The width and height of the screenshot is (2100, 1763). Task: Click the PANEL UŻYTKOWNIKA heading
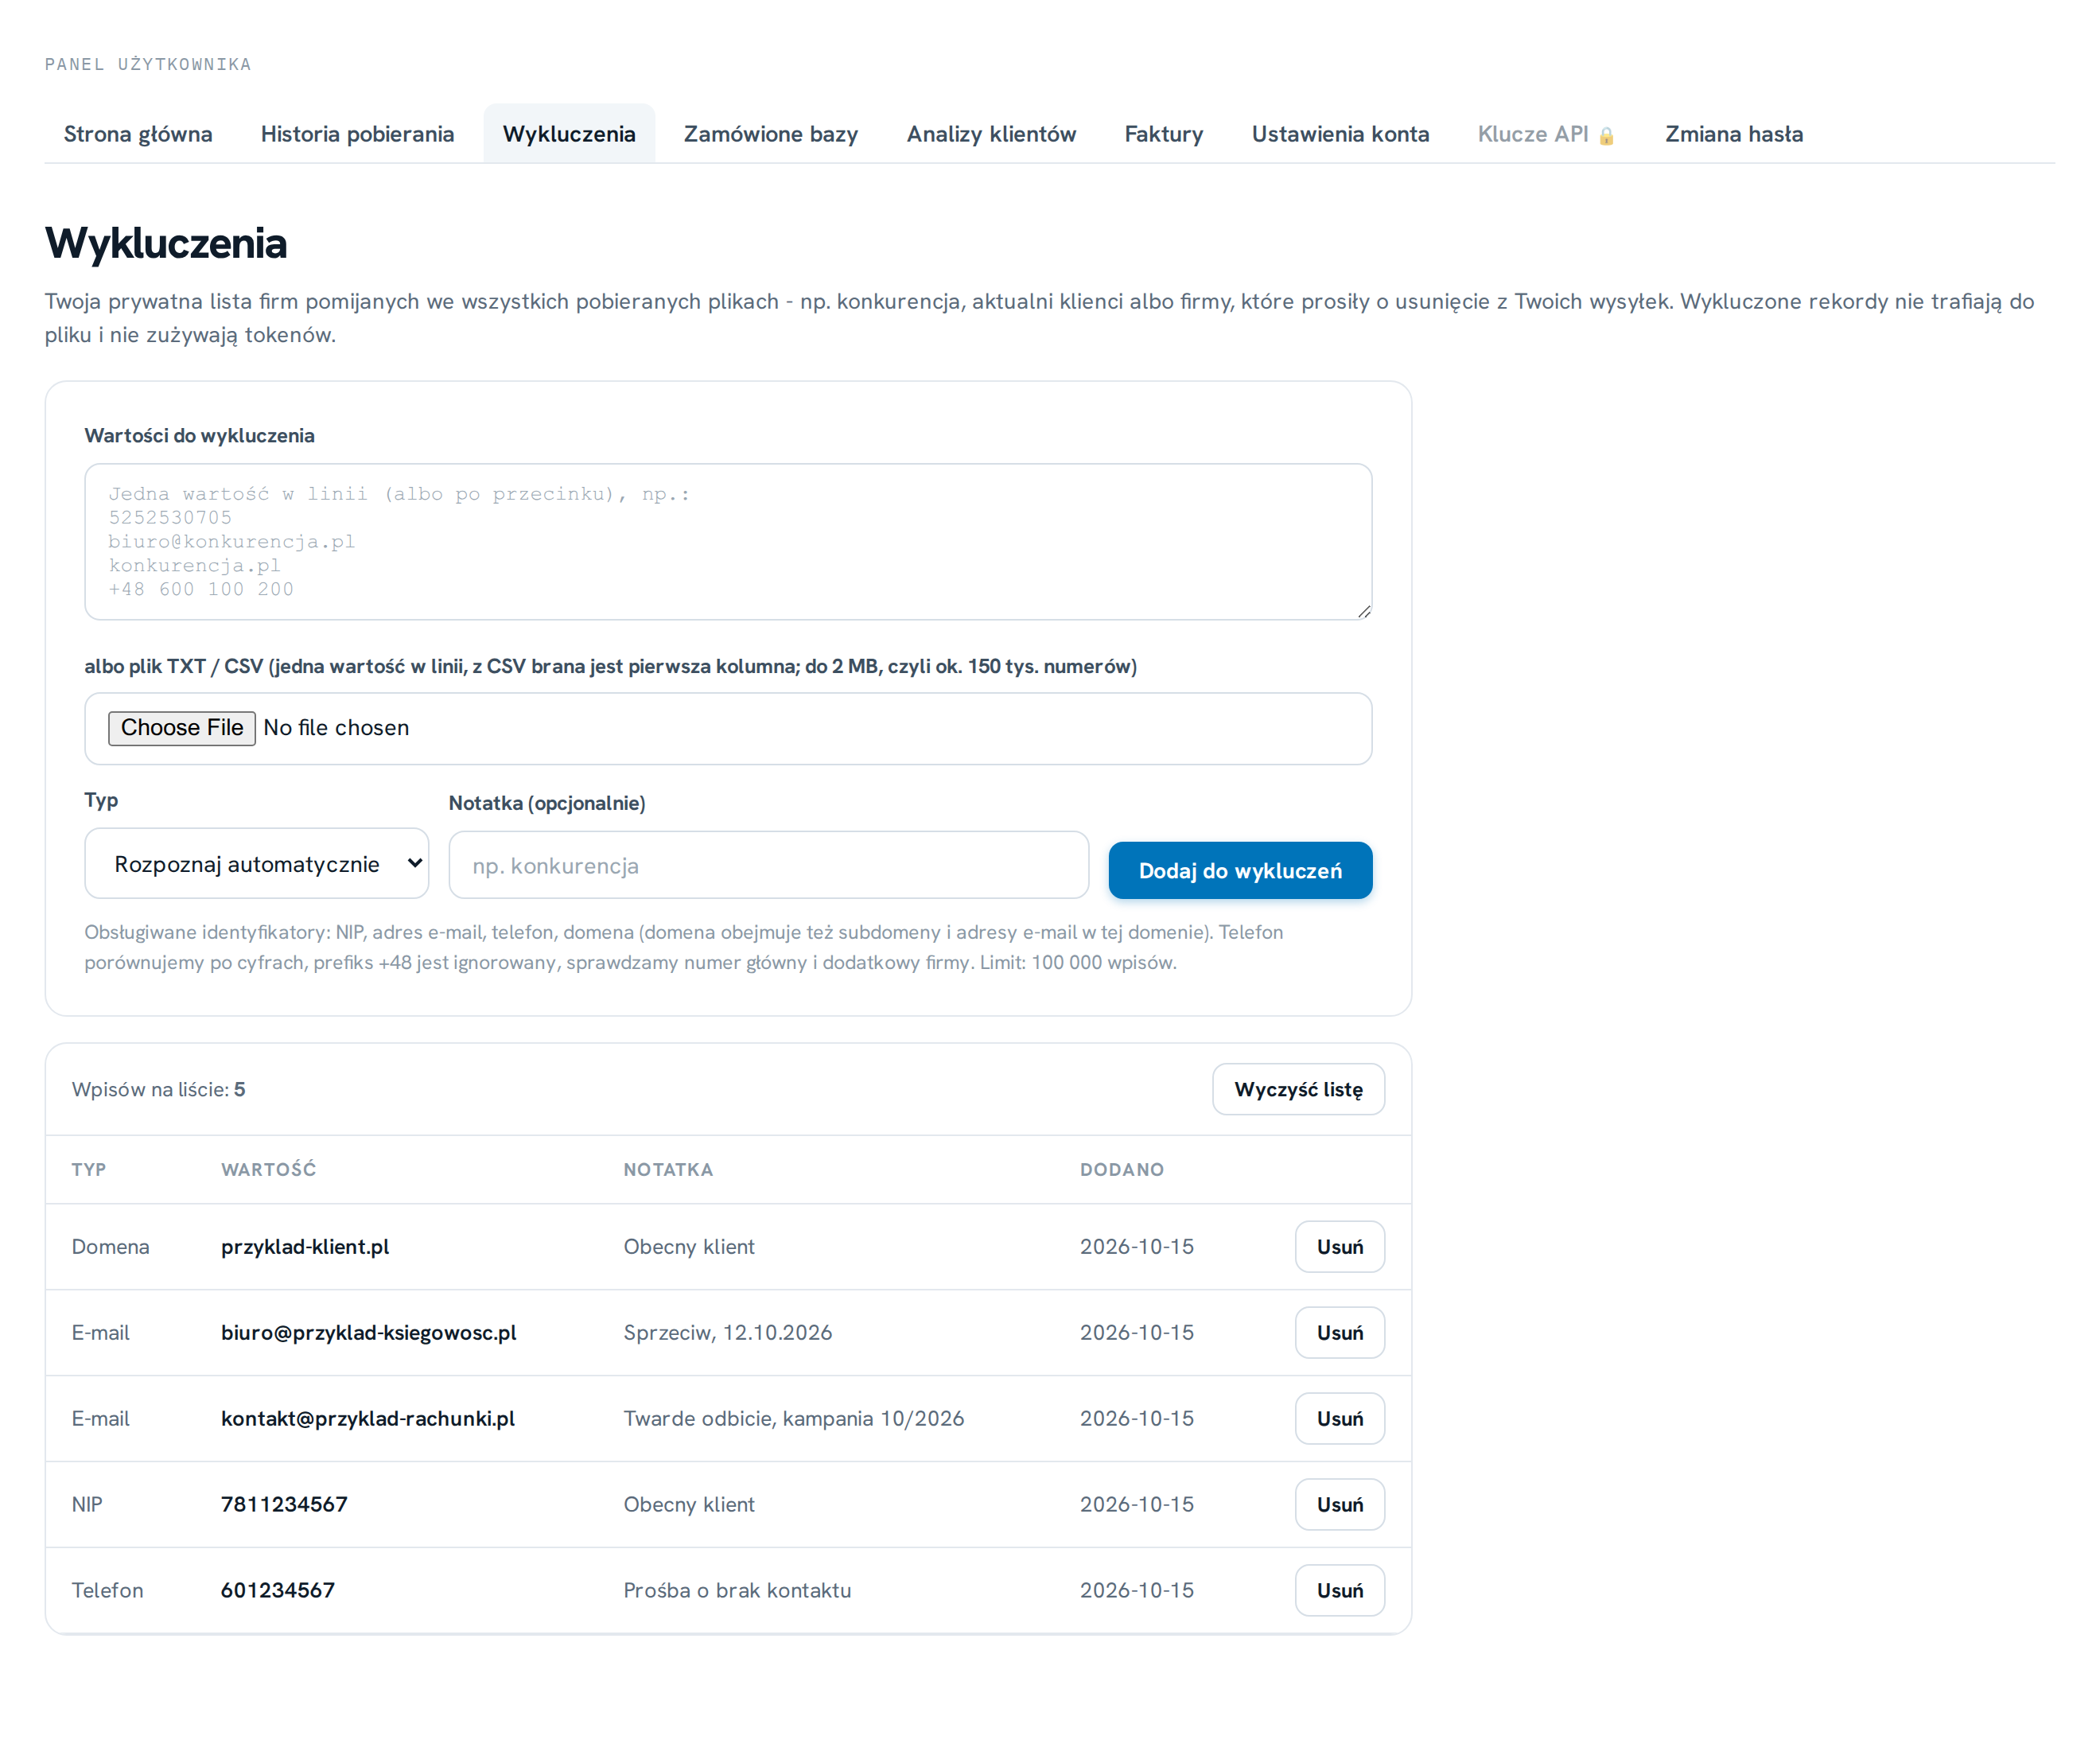148,64
